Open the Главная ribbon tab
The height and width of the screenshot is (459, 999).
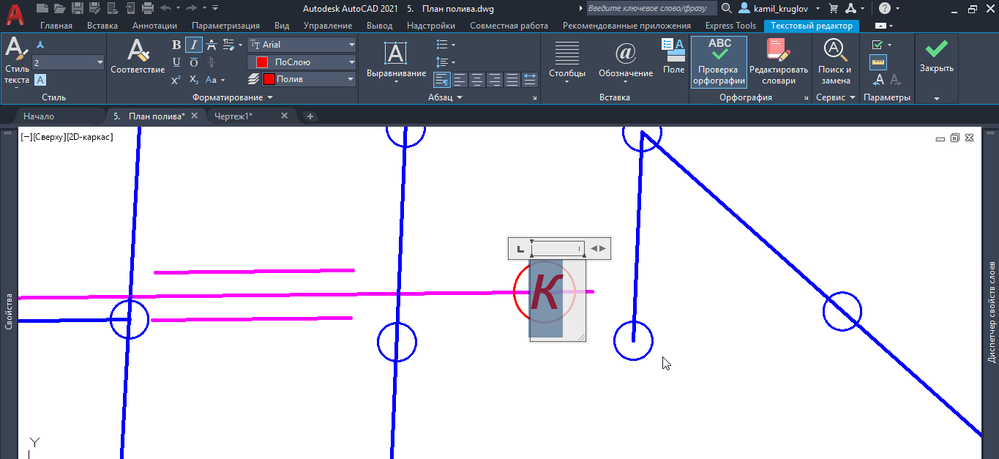pyautogui.click(x=56, y=26)
